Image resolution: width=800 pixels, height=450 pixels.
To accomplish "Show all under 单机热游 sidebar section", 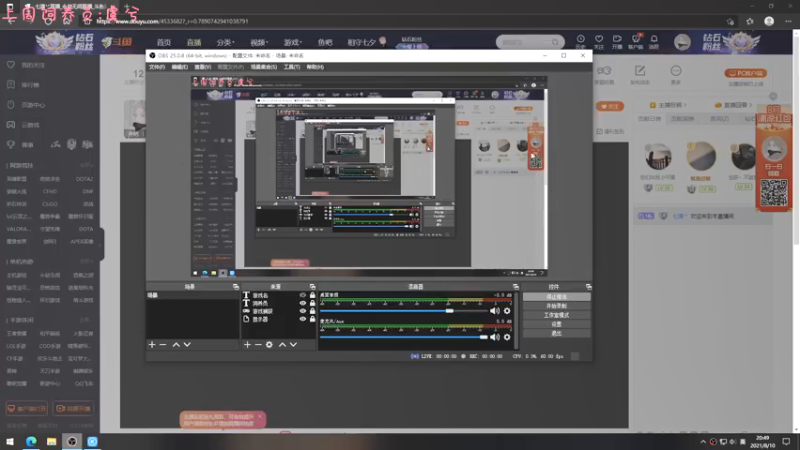I will click(x=86, y=261).
